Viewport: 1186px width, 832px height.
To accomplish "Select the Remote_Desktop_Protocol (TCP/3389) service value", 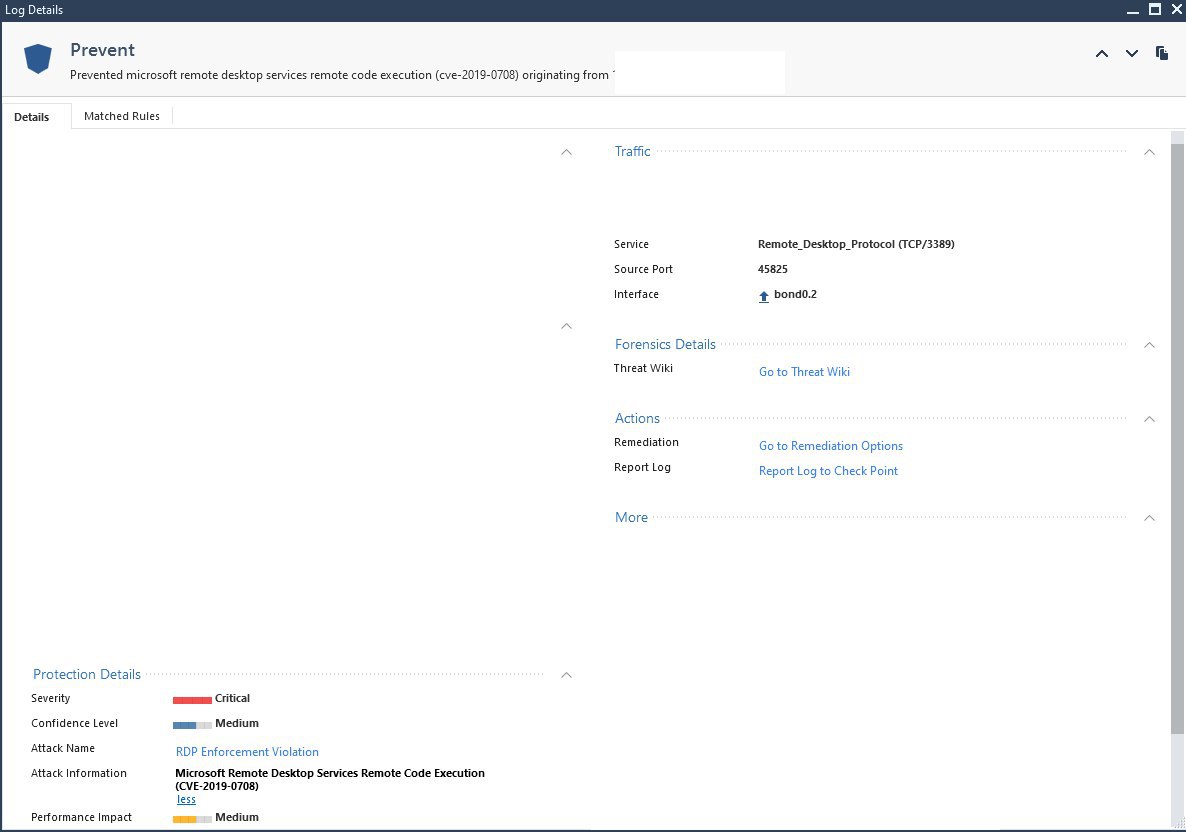I will [855, 244].
